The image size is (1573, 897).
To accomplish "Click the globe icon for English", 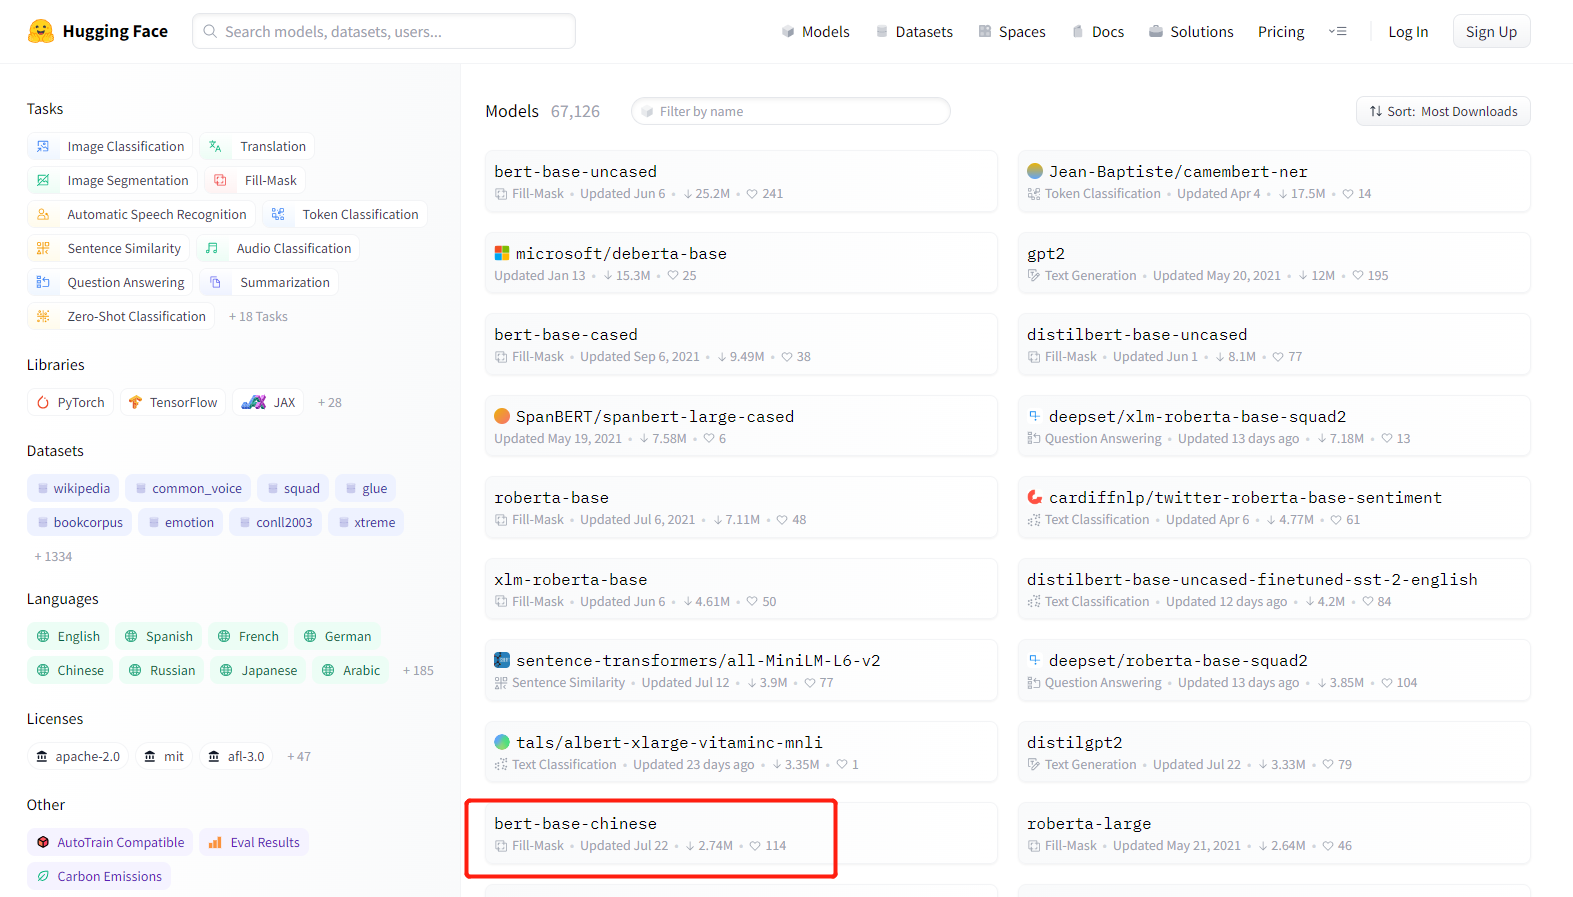I will (x=43, y=637).
